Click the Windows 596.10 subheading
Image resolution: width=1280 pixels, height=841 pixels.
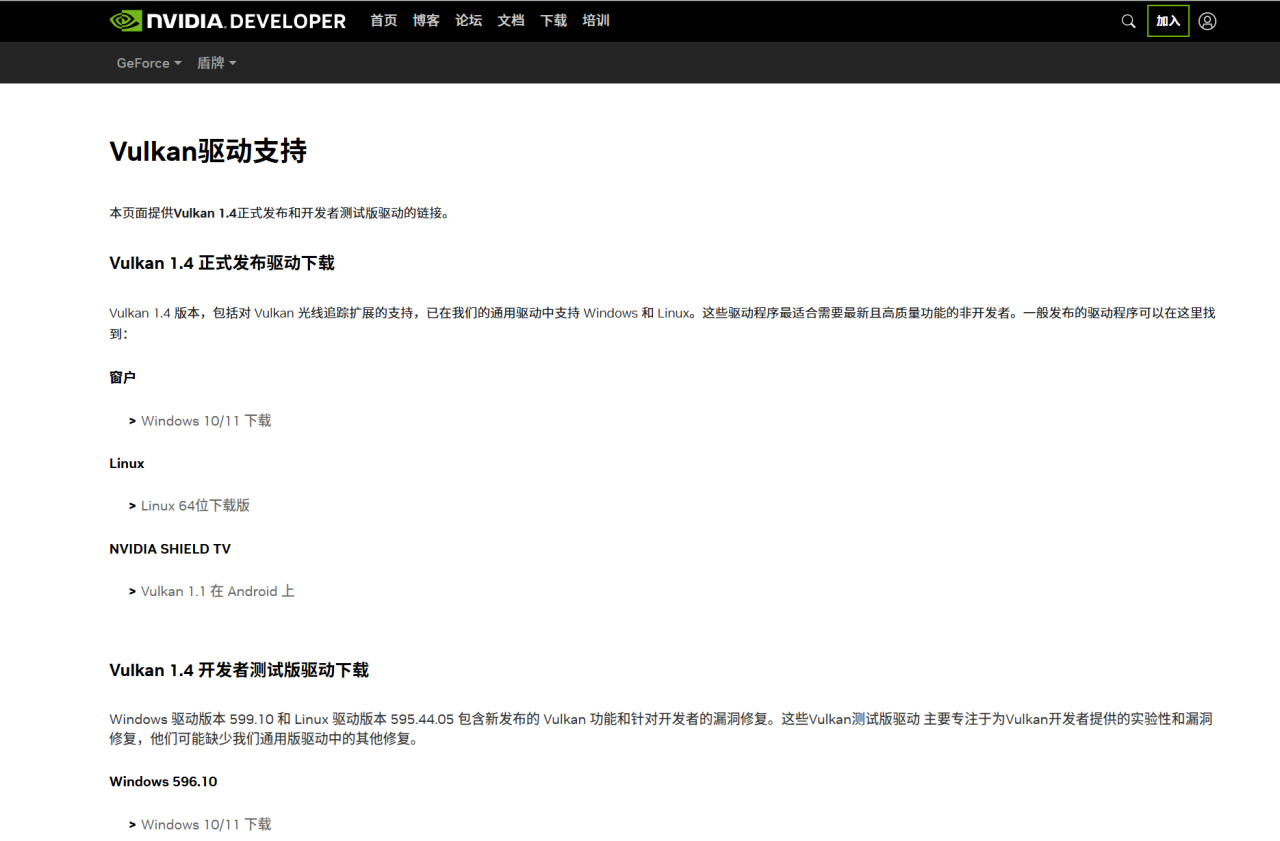(163, 781)
